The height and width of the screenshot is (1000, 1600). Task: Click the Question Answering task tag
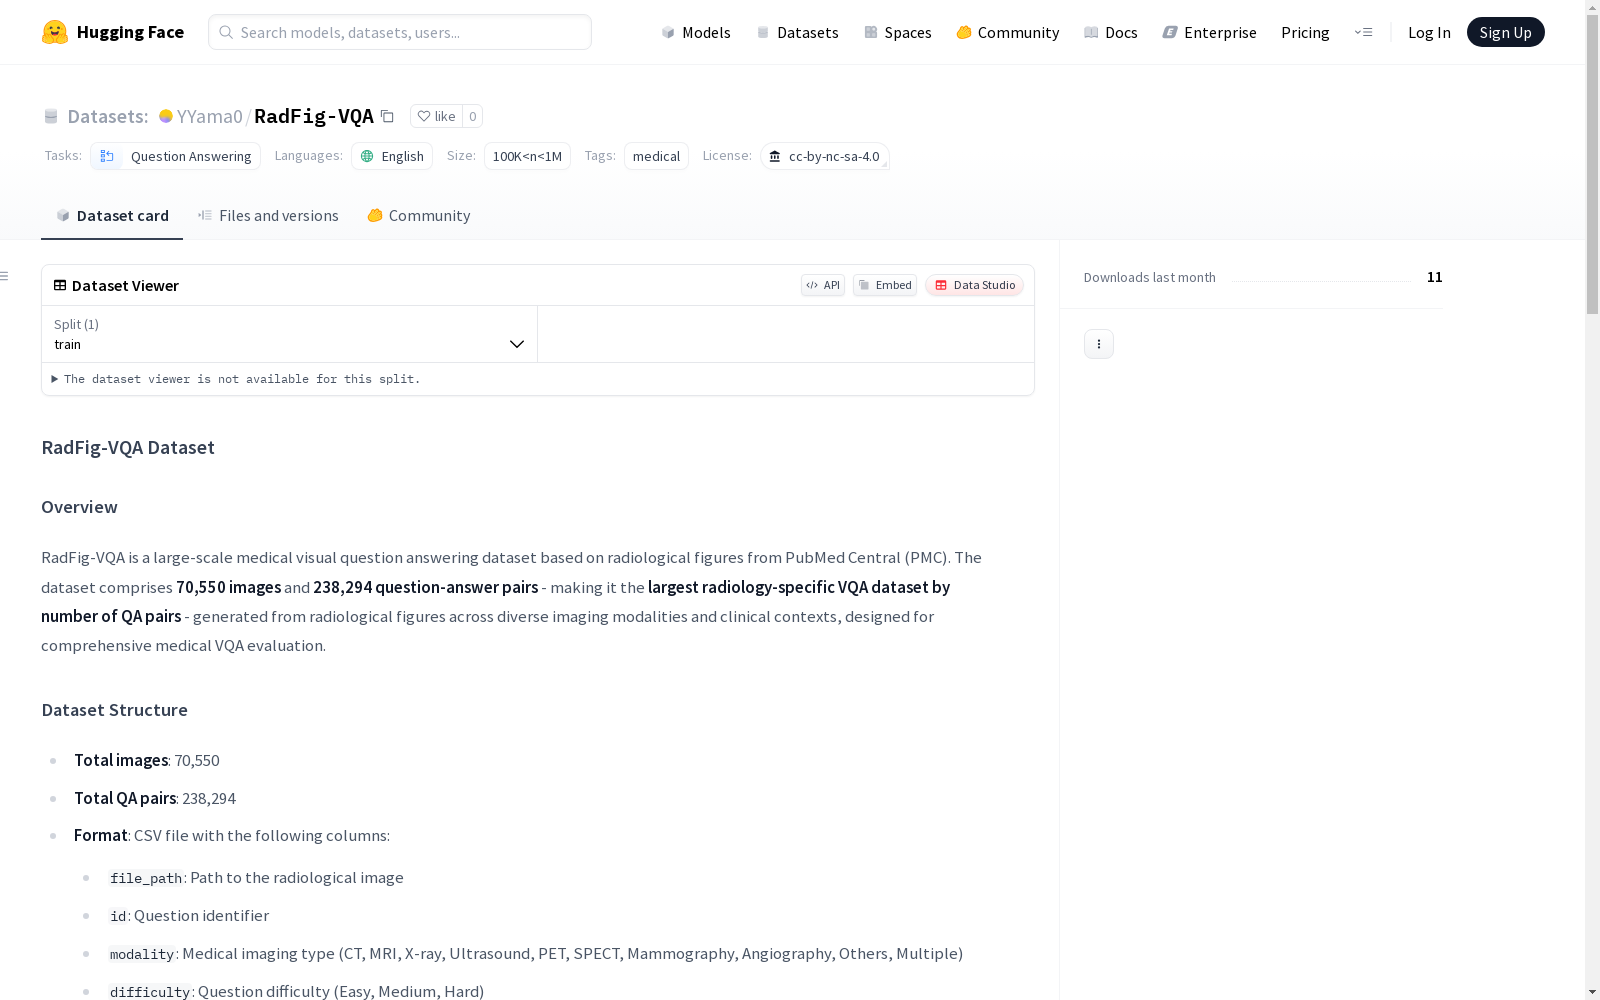[x=176, y=156]
